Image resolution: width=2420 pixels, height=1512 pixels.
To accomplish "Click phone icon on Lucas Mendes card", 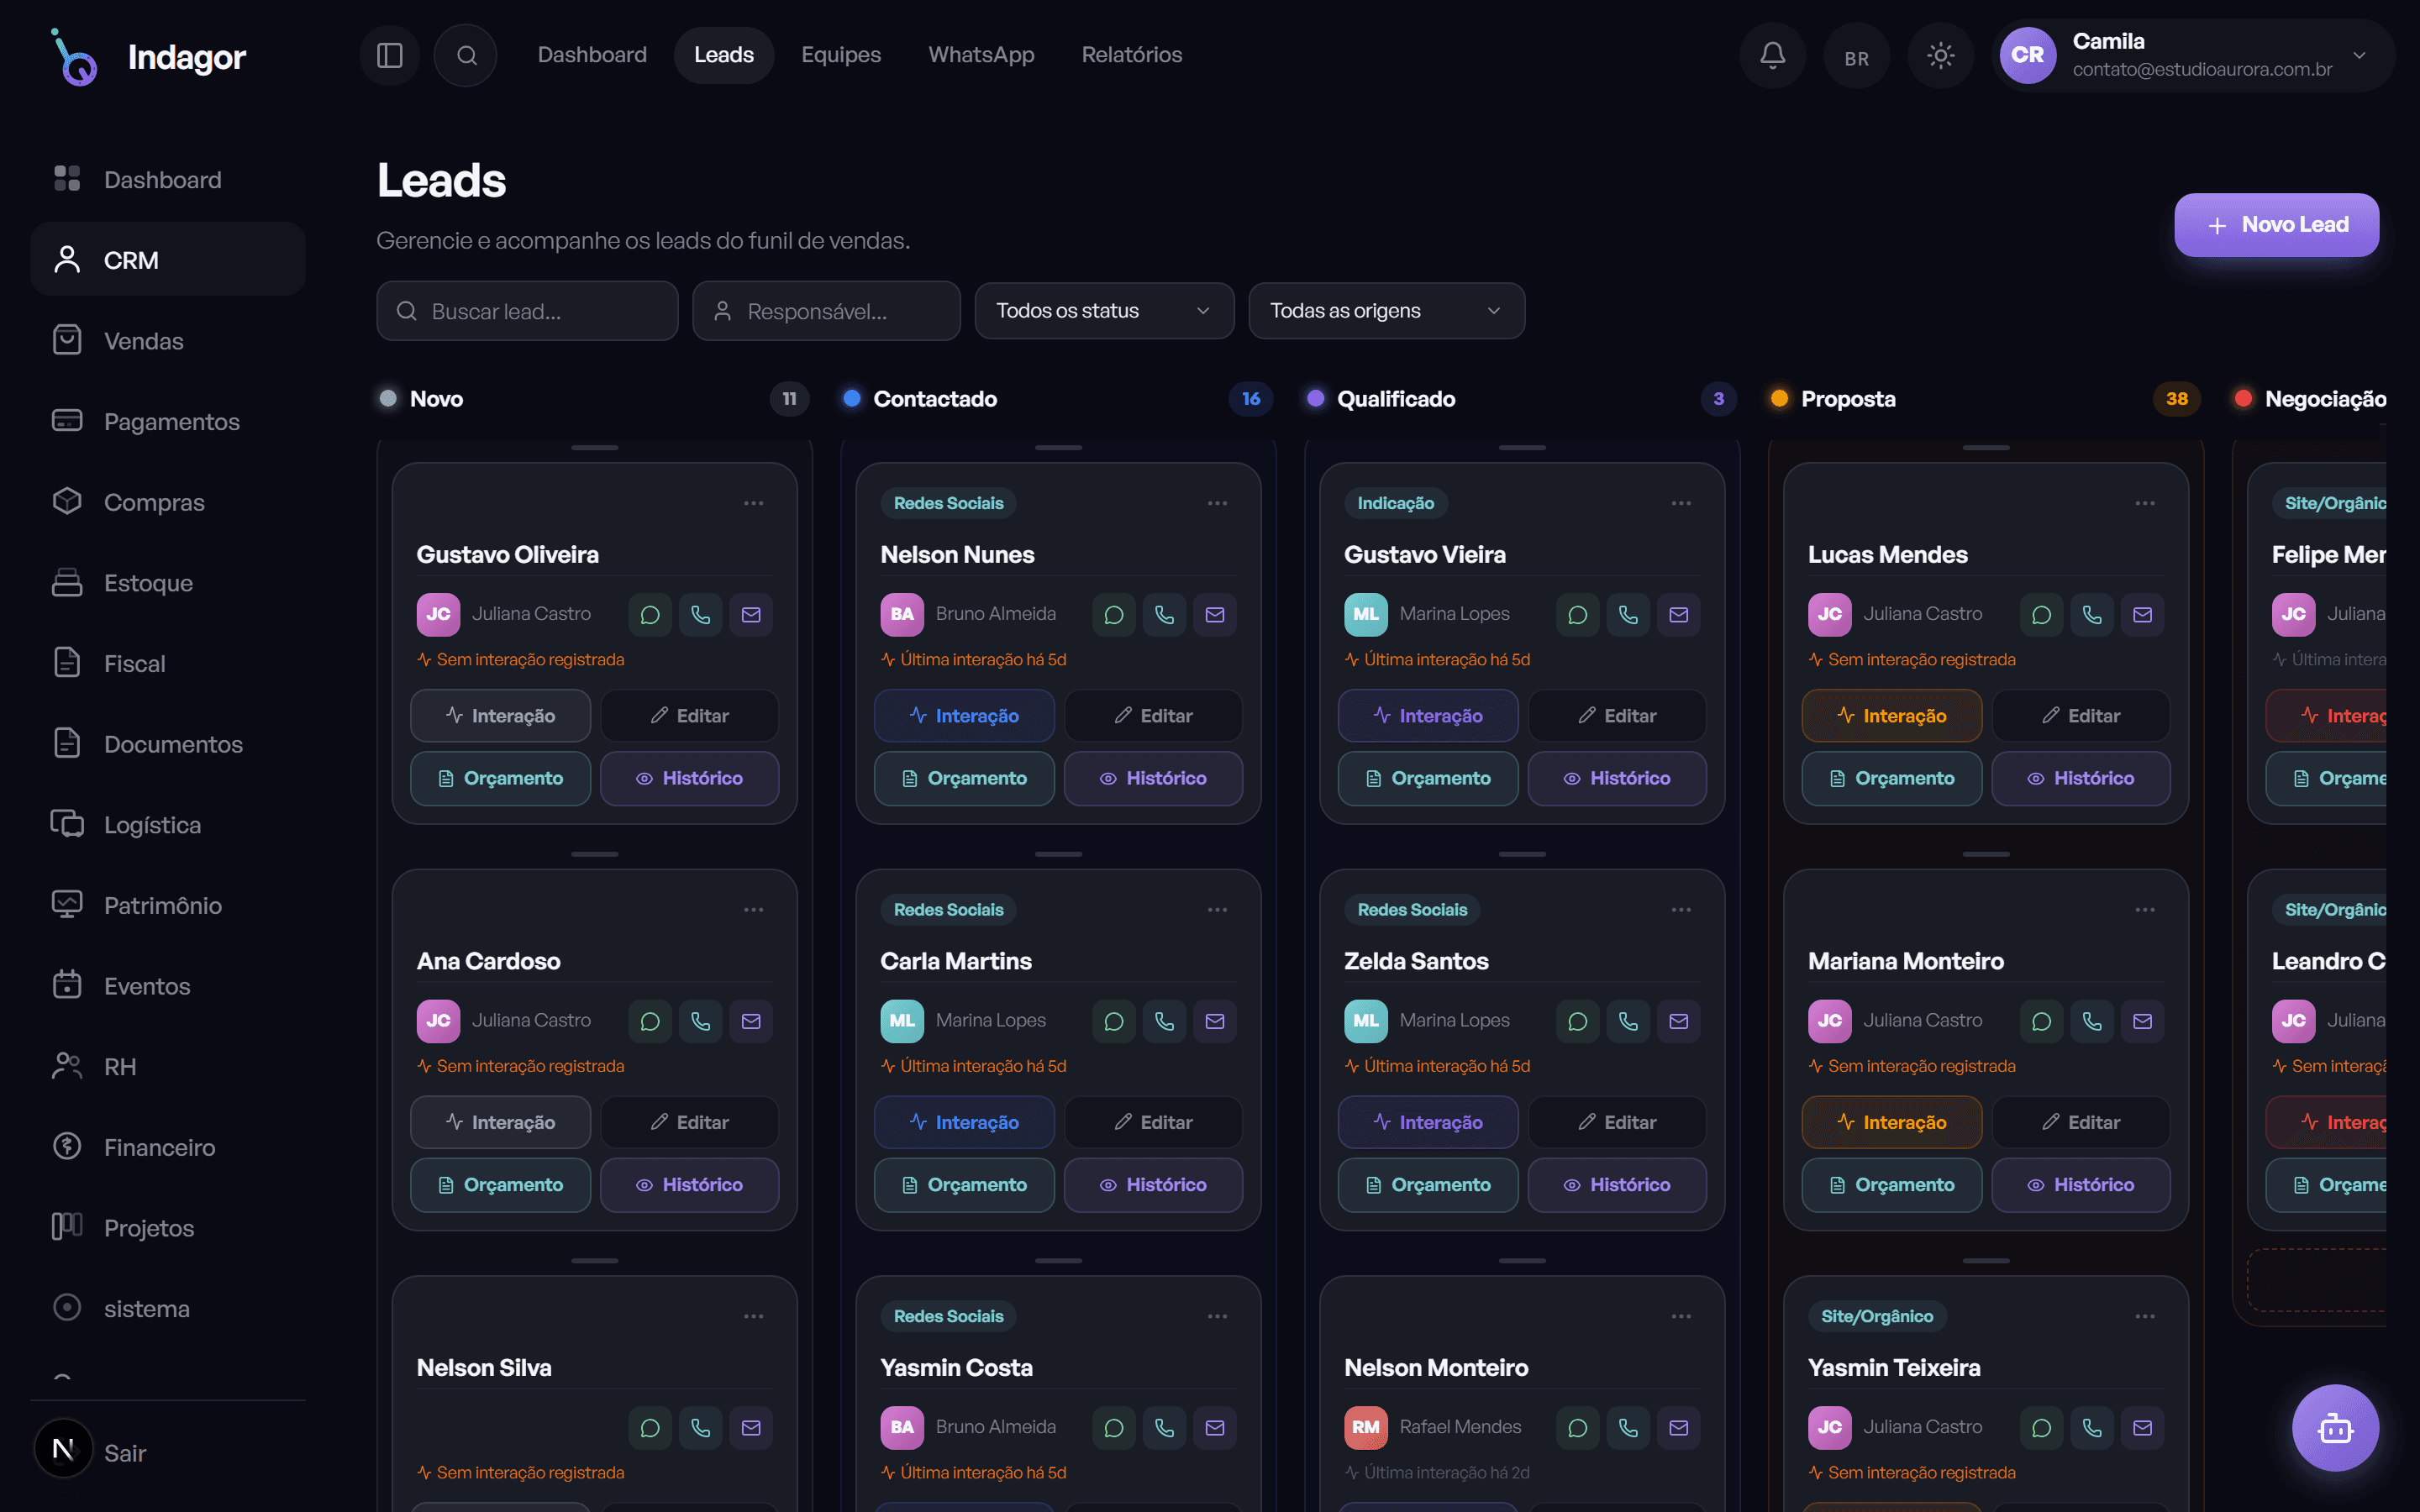I will point(2092,615).
